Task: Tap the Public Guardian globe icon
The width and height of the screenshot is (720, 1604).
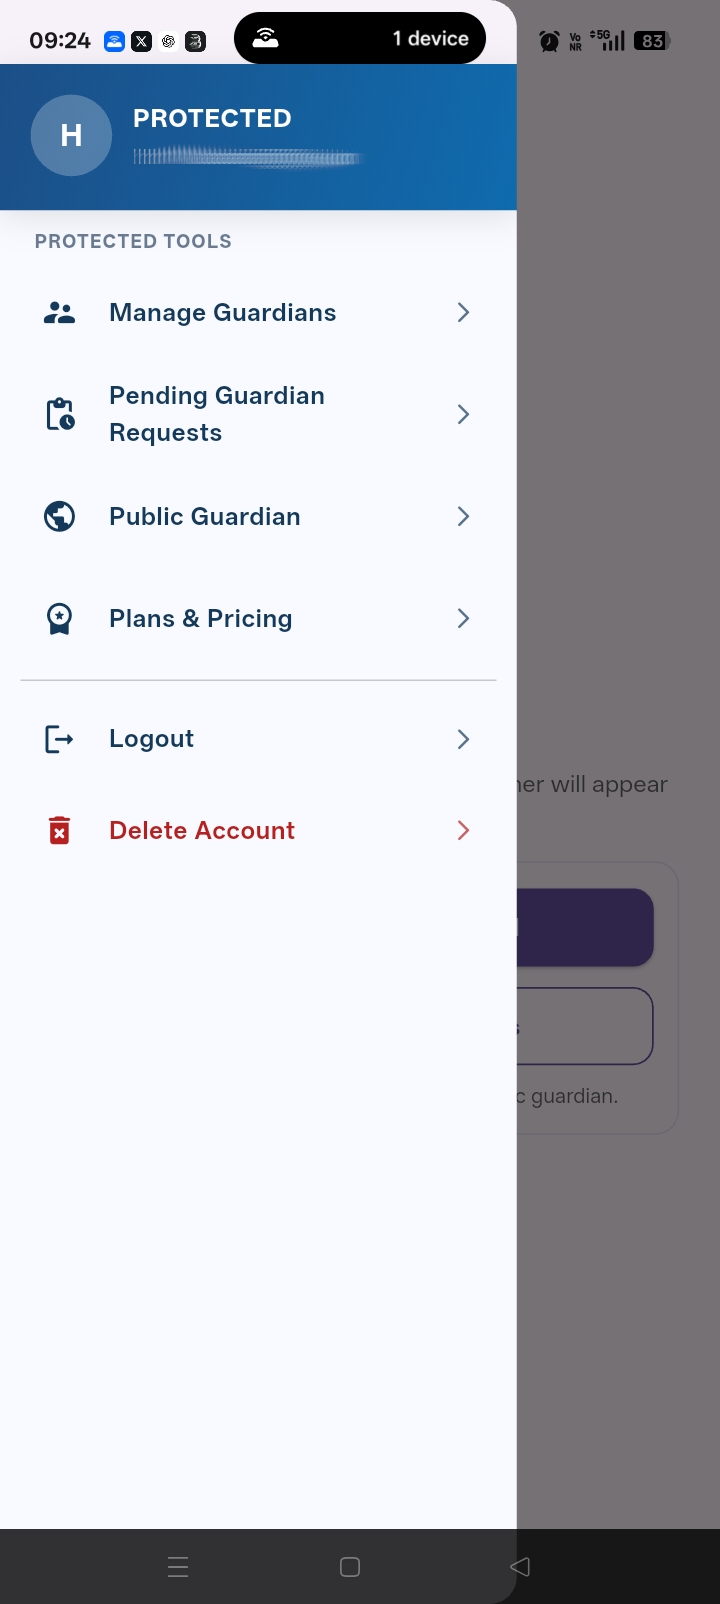Action: [60, 516]
